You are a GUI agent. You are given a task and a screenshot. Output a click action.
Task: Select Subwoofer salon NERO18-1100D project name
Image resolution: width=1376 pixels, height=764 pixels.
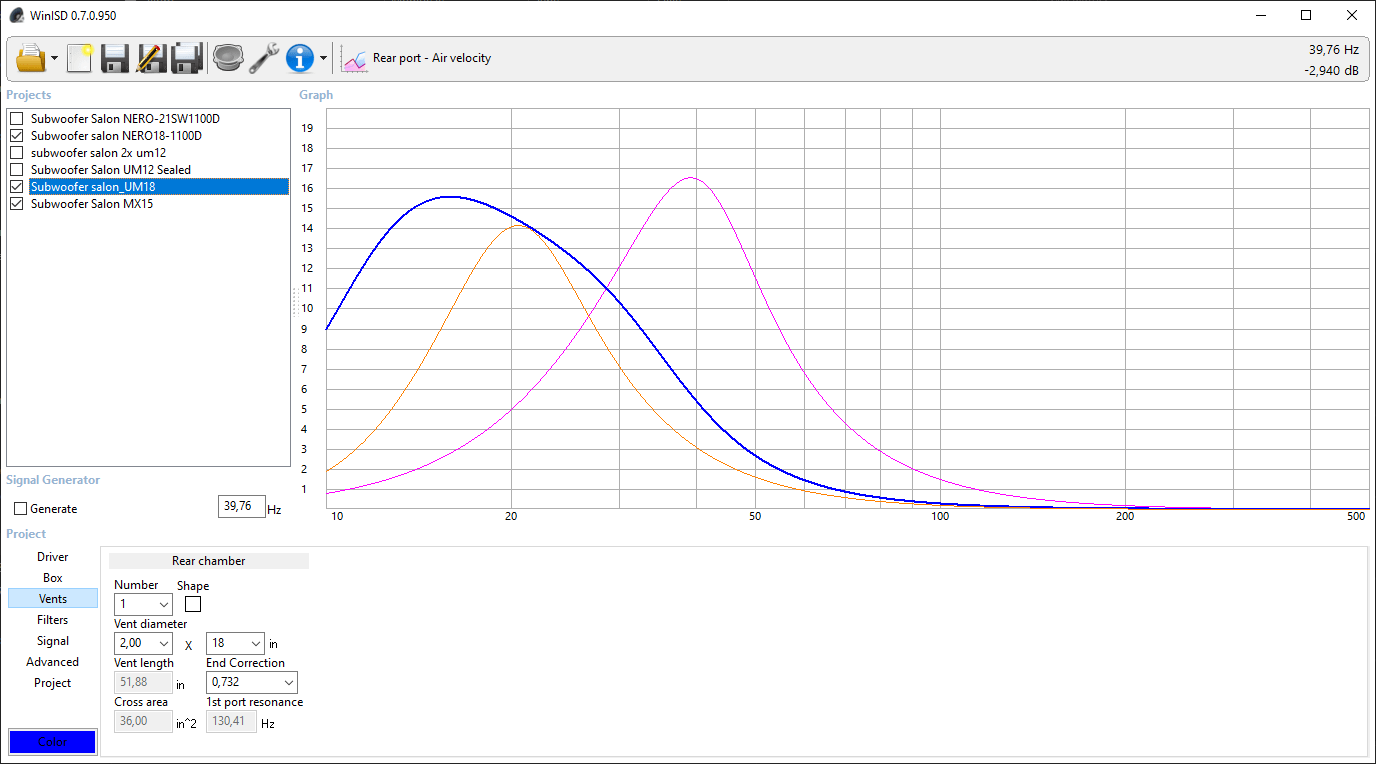(116, 136)
